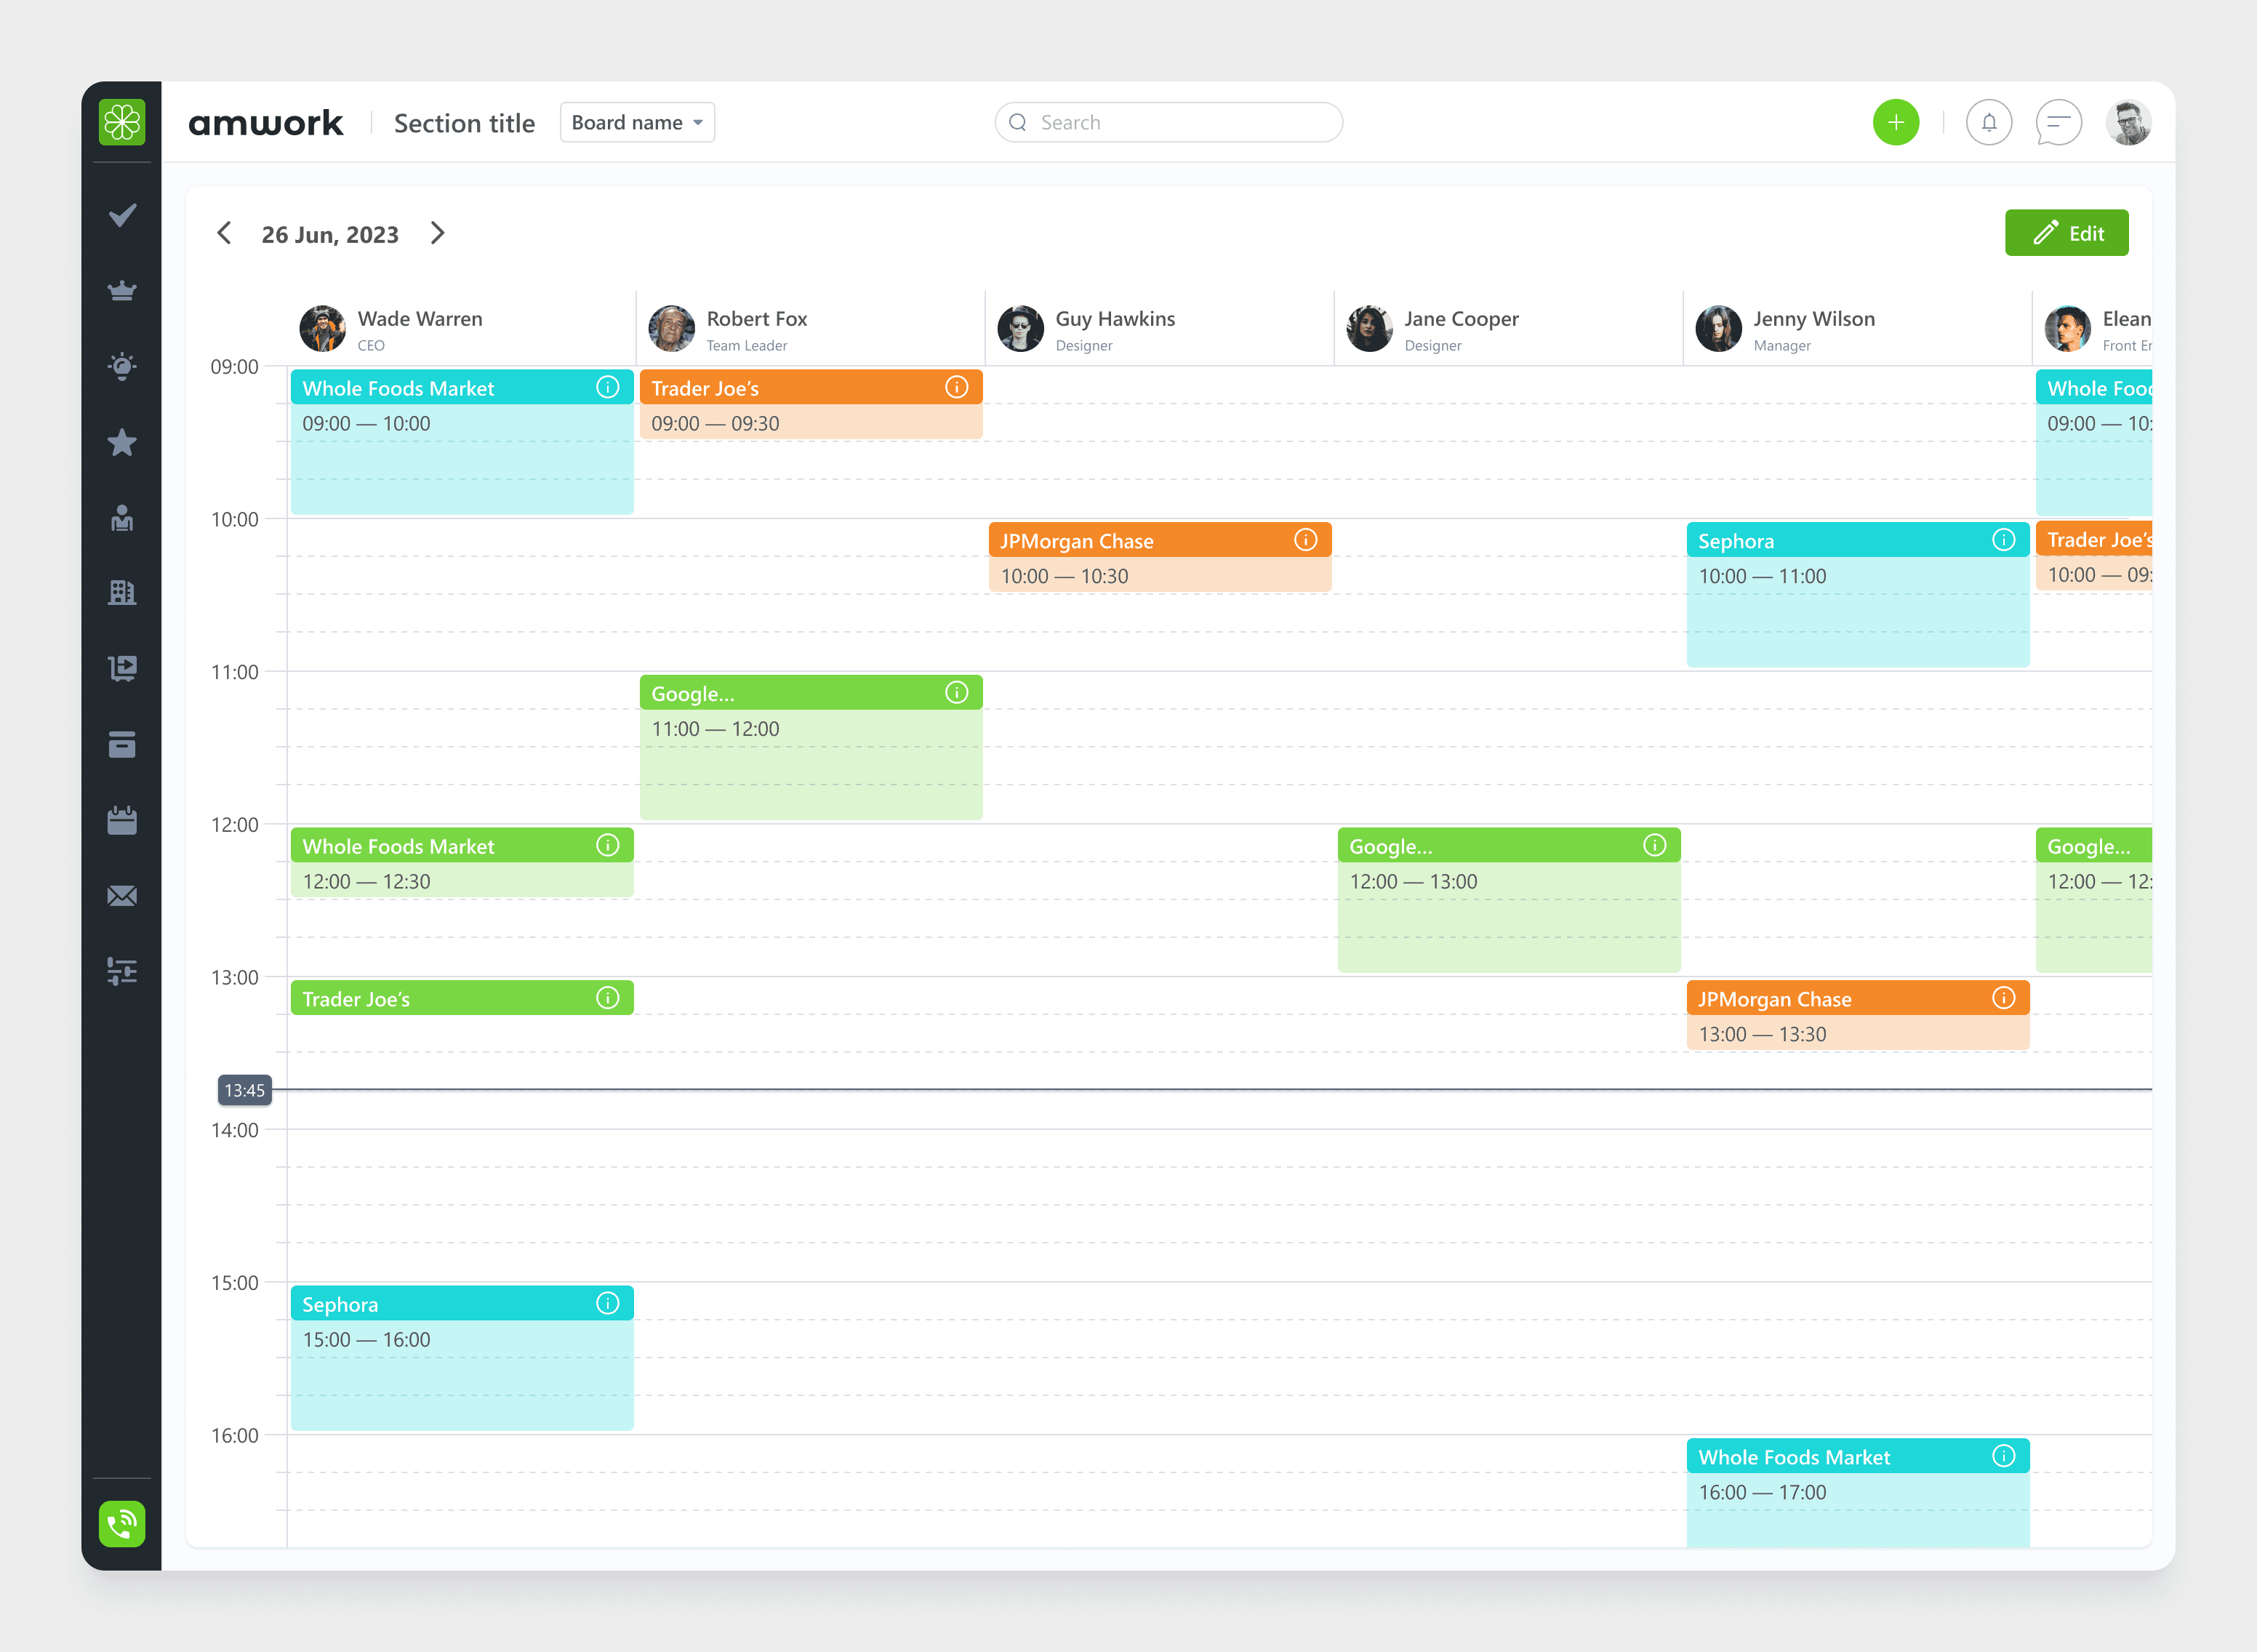This screenshot has width=2257, height=1652.
Task: Open the star favorites sidebar icon
Action: tap(122, 442)
